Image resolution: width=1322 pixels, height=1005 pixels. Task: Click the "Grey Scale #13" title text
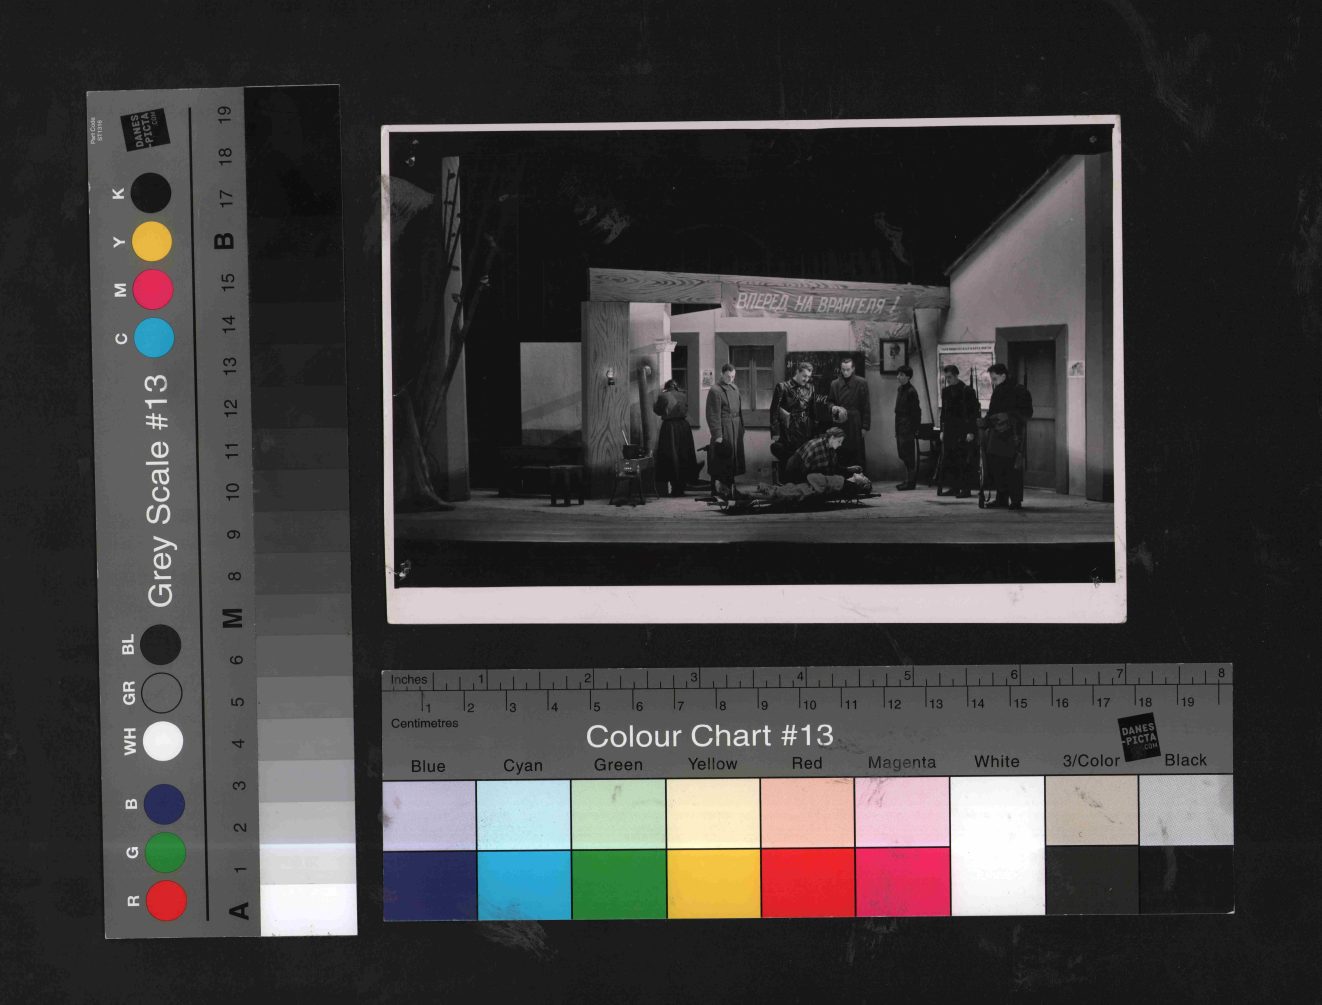pos(159,491)
